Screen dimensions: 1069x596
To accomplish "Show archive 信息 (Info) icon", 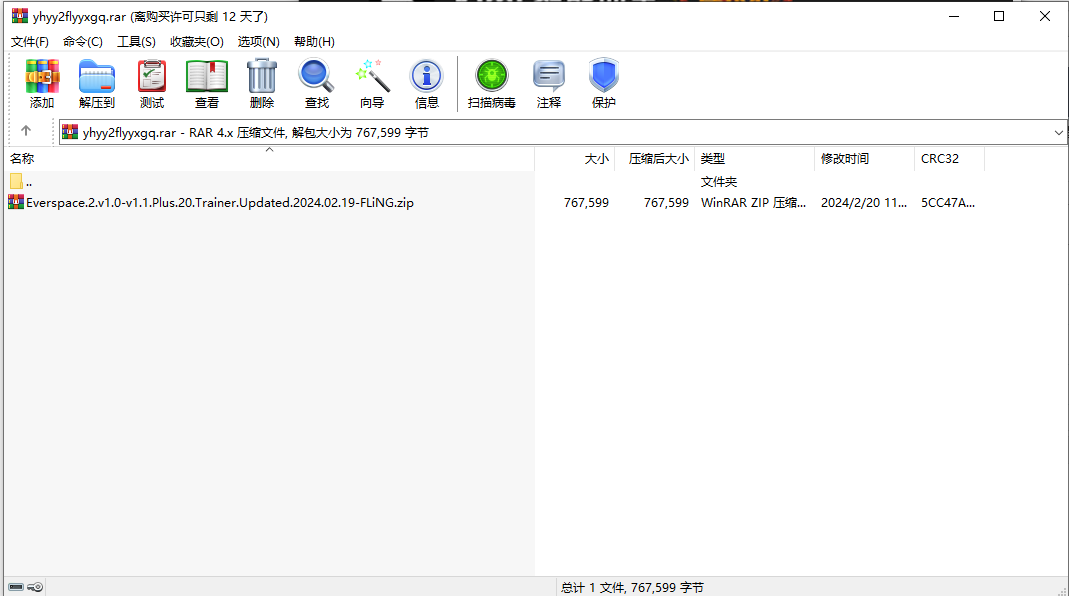I will point(427,83).
